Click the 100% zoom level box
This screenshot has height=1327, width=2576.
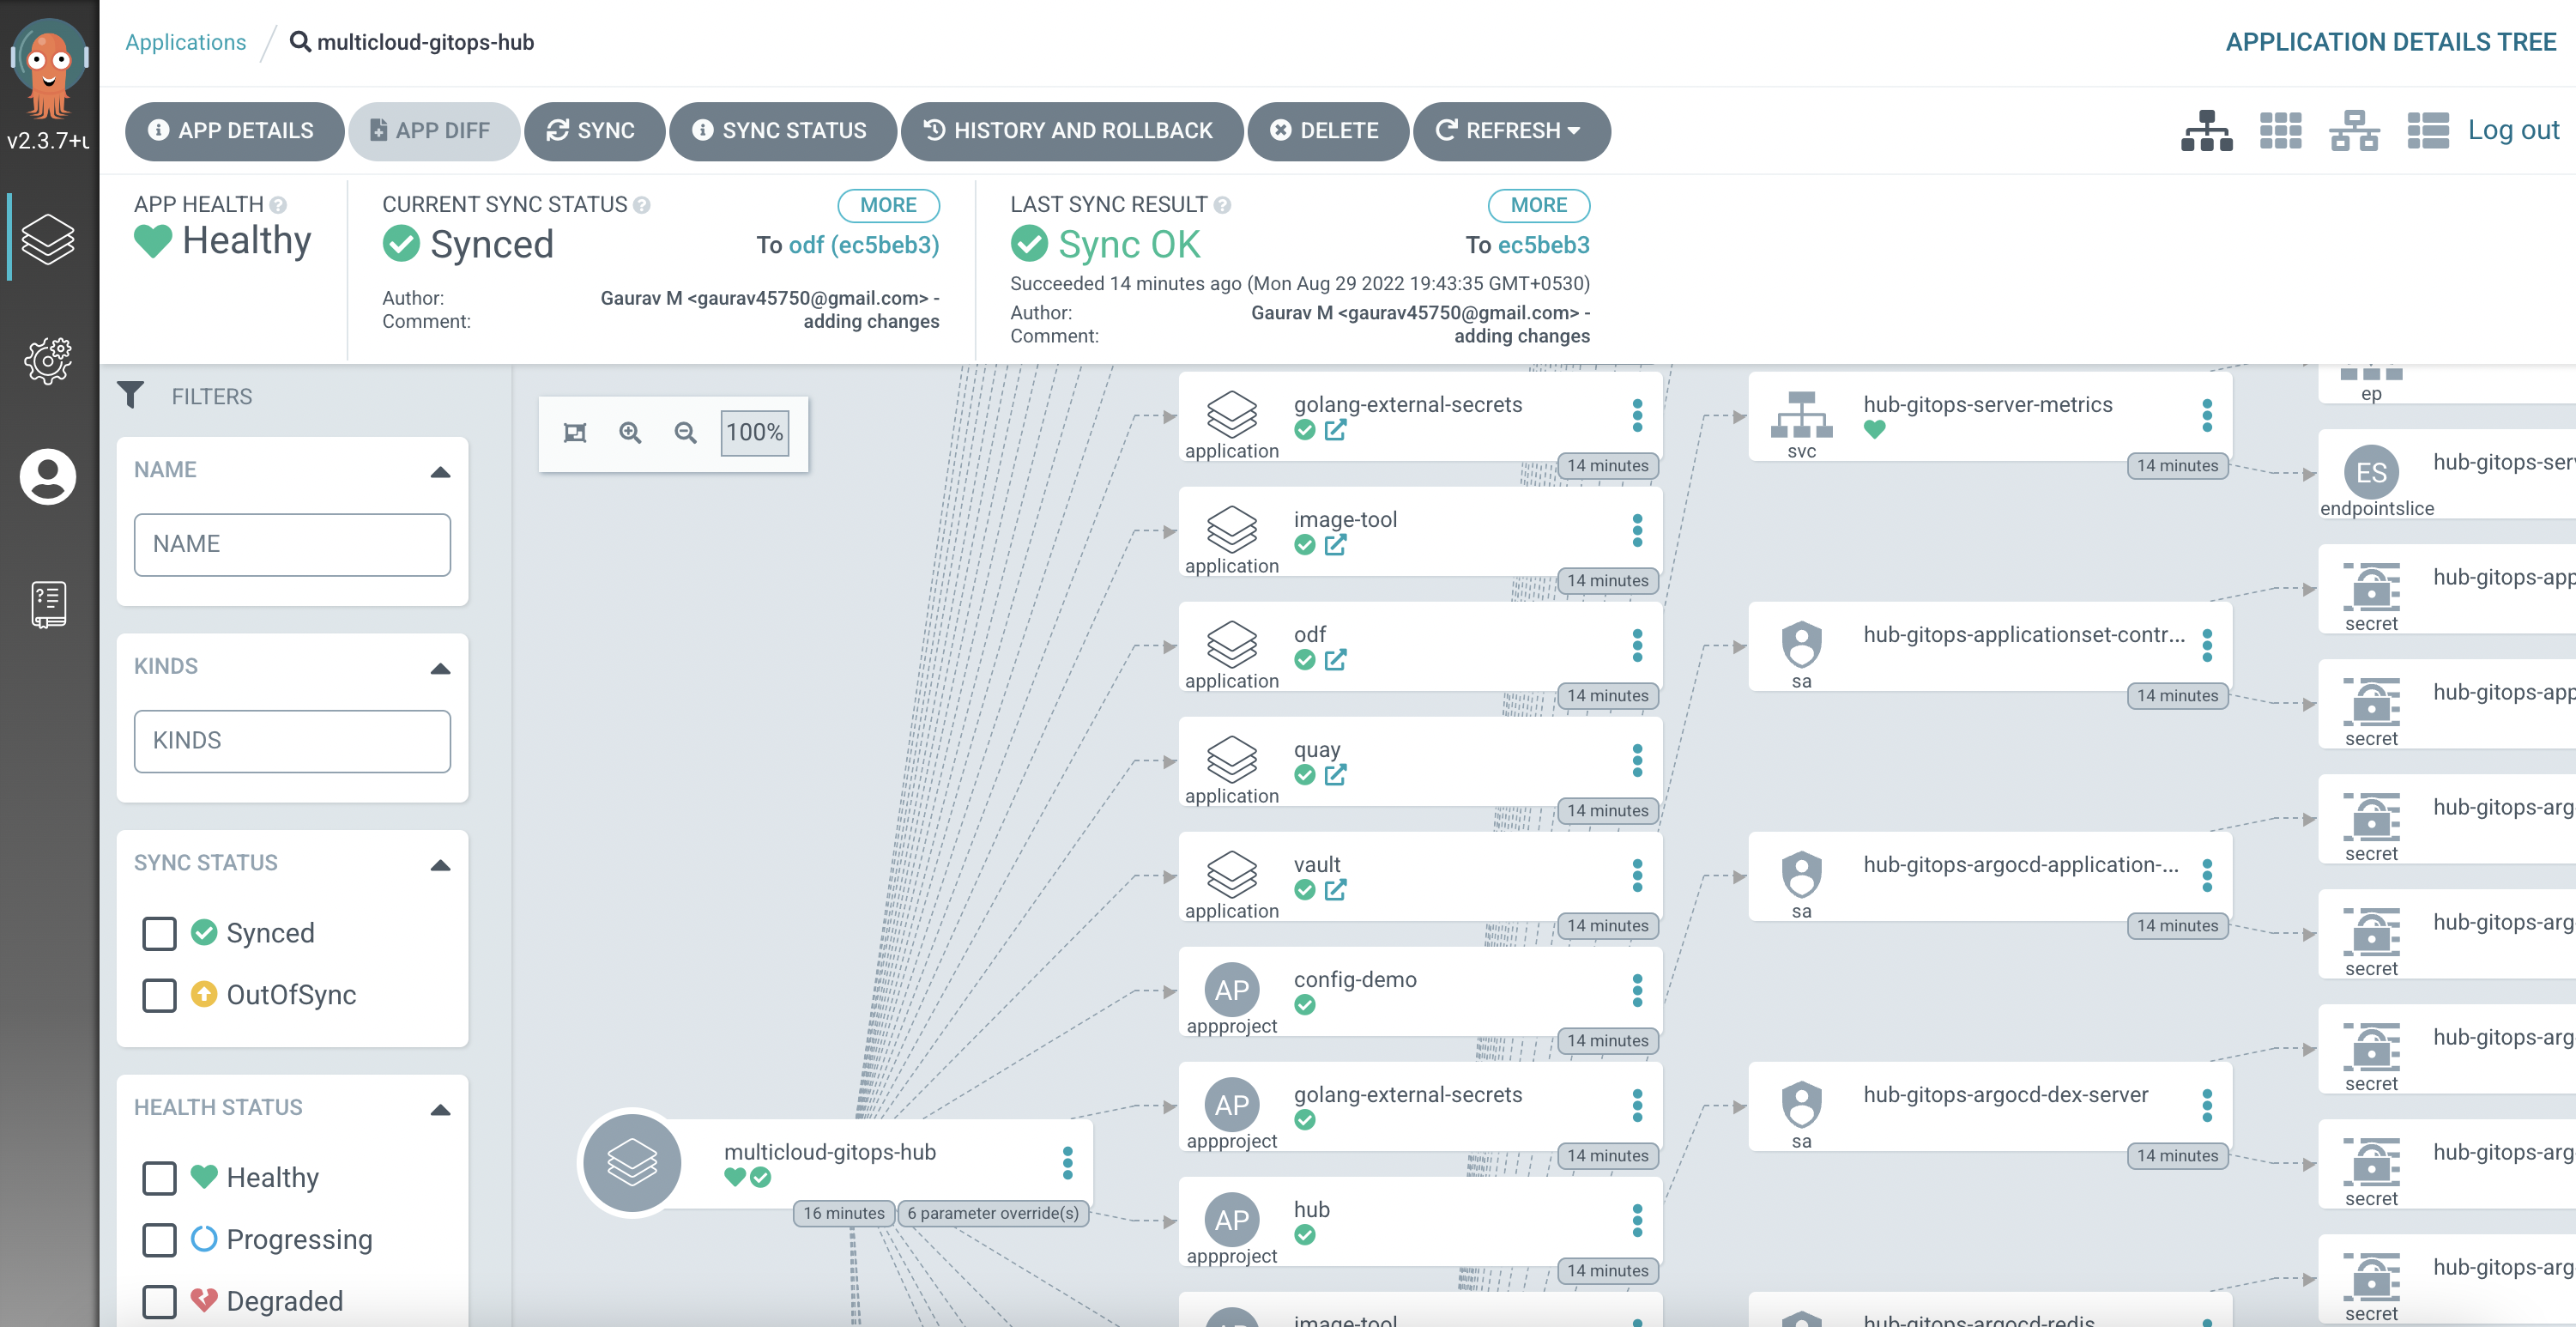point(754,433)
